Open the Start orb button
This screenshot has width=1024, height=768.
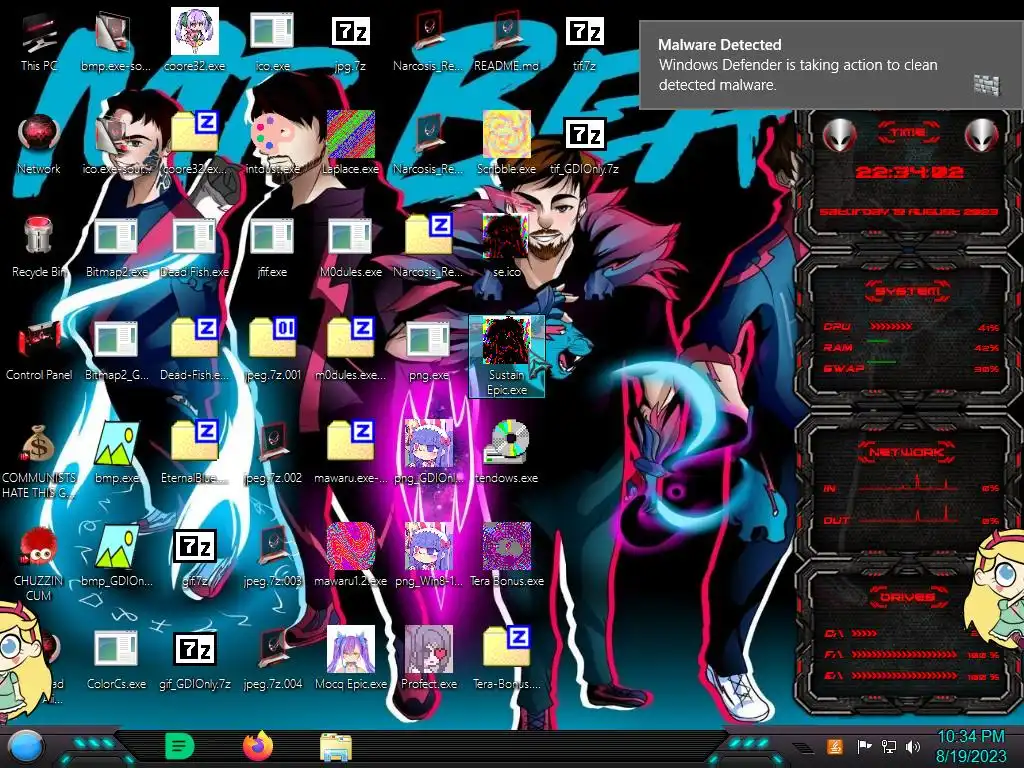pyautogui.click(x=26, y=746)
